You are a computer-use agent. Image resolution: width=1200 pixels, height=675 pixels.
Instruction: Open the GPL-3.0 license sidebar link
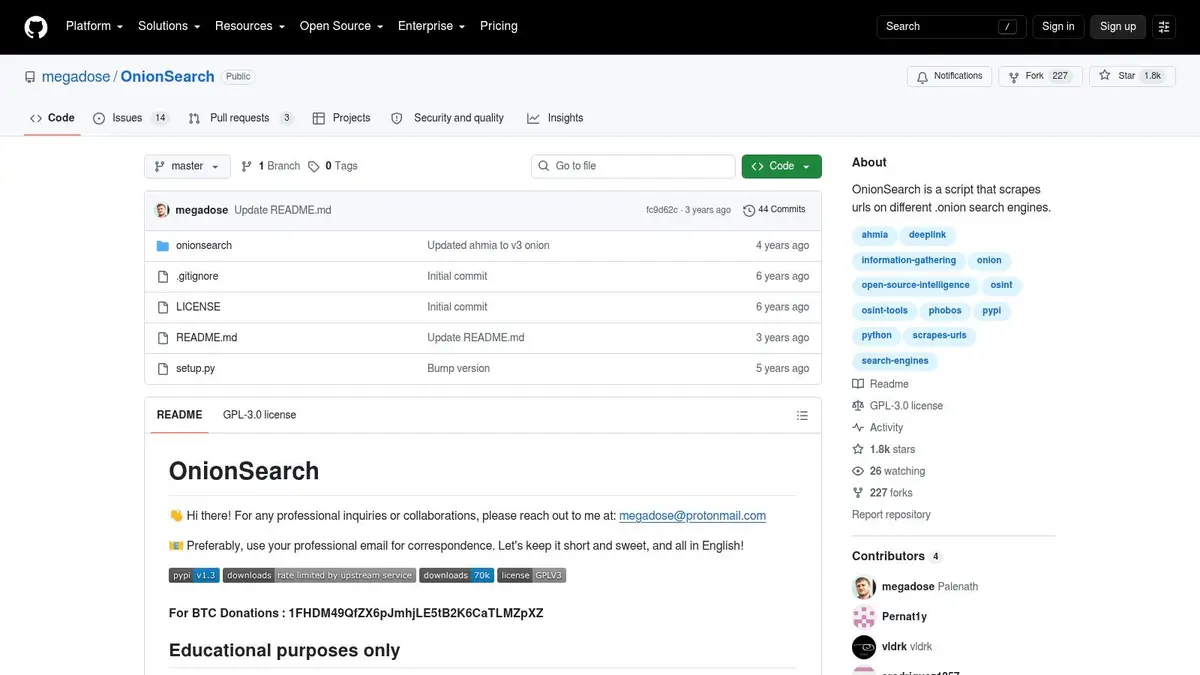click(898, 406)
